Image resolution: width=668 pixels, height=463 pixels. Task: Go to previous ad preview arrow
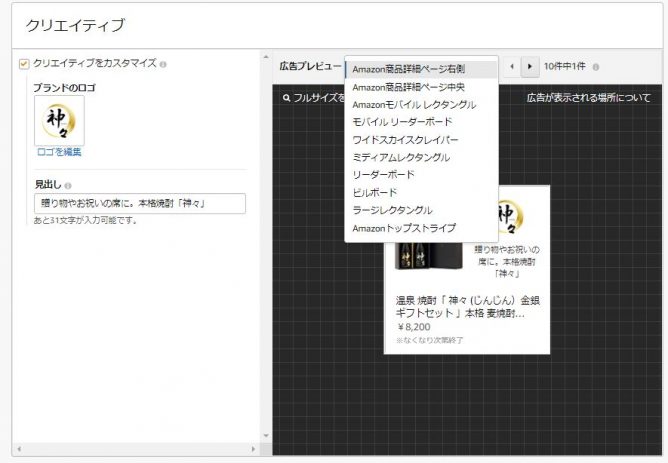(x=512, y=66)
